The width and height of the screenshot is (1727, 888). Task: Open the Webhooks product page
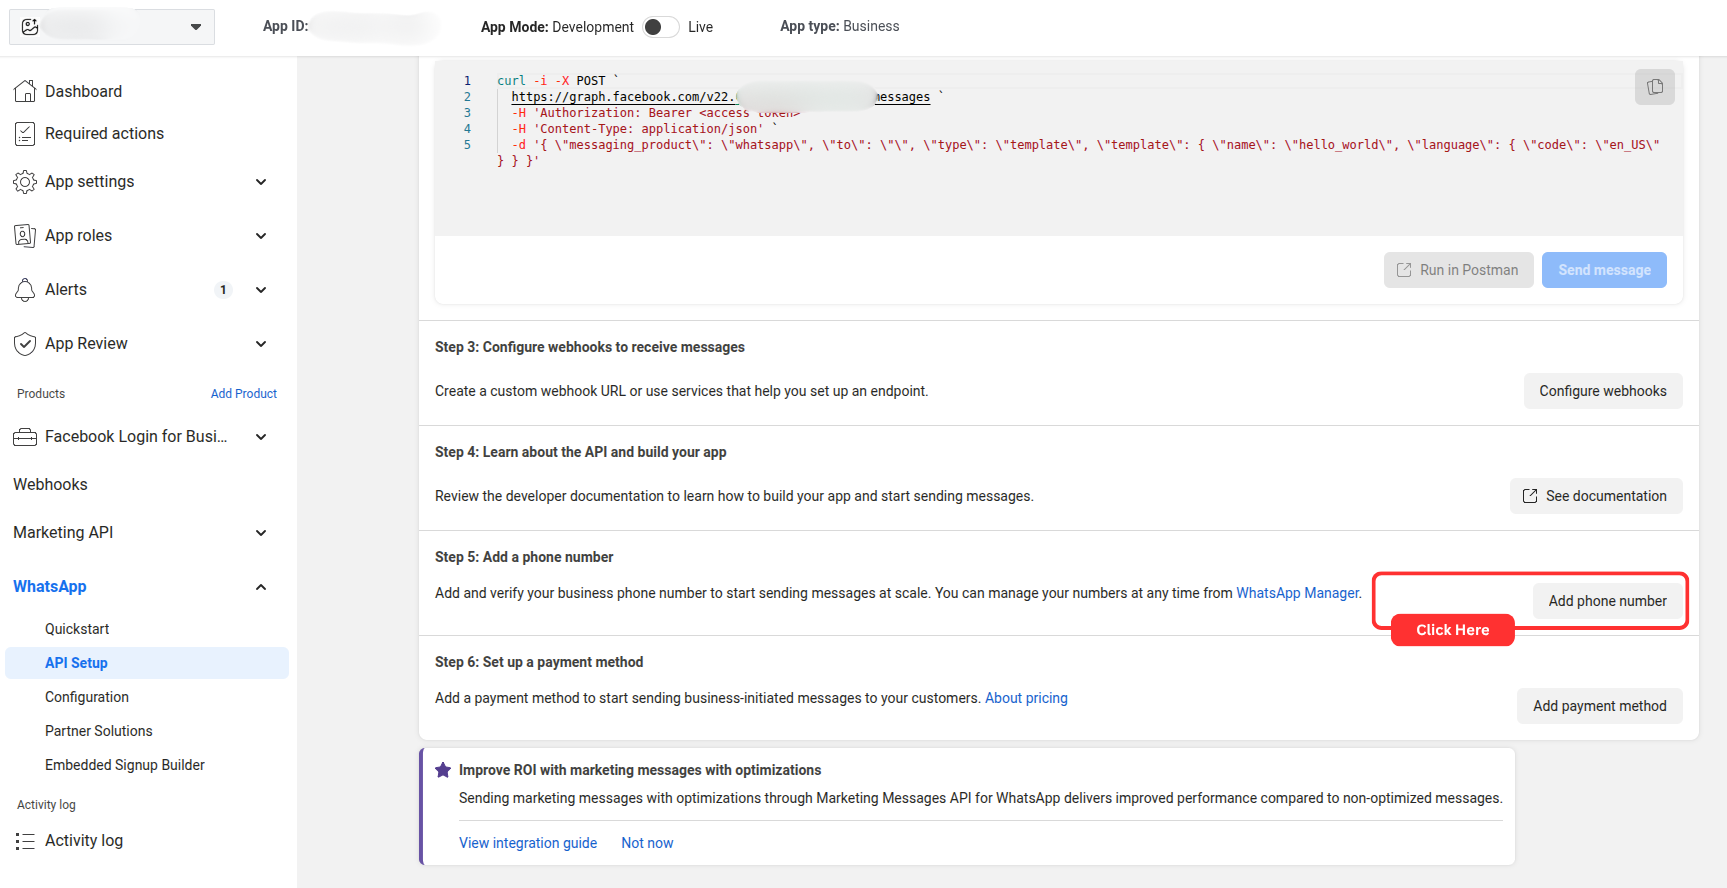click(x=50, y=484)
